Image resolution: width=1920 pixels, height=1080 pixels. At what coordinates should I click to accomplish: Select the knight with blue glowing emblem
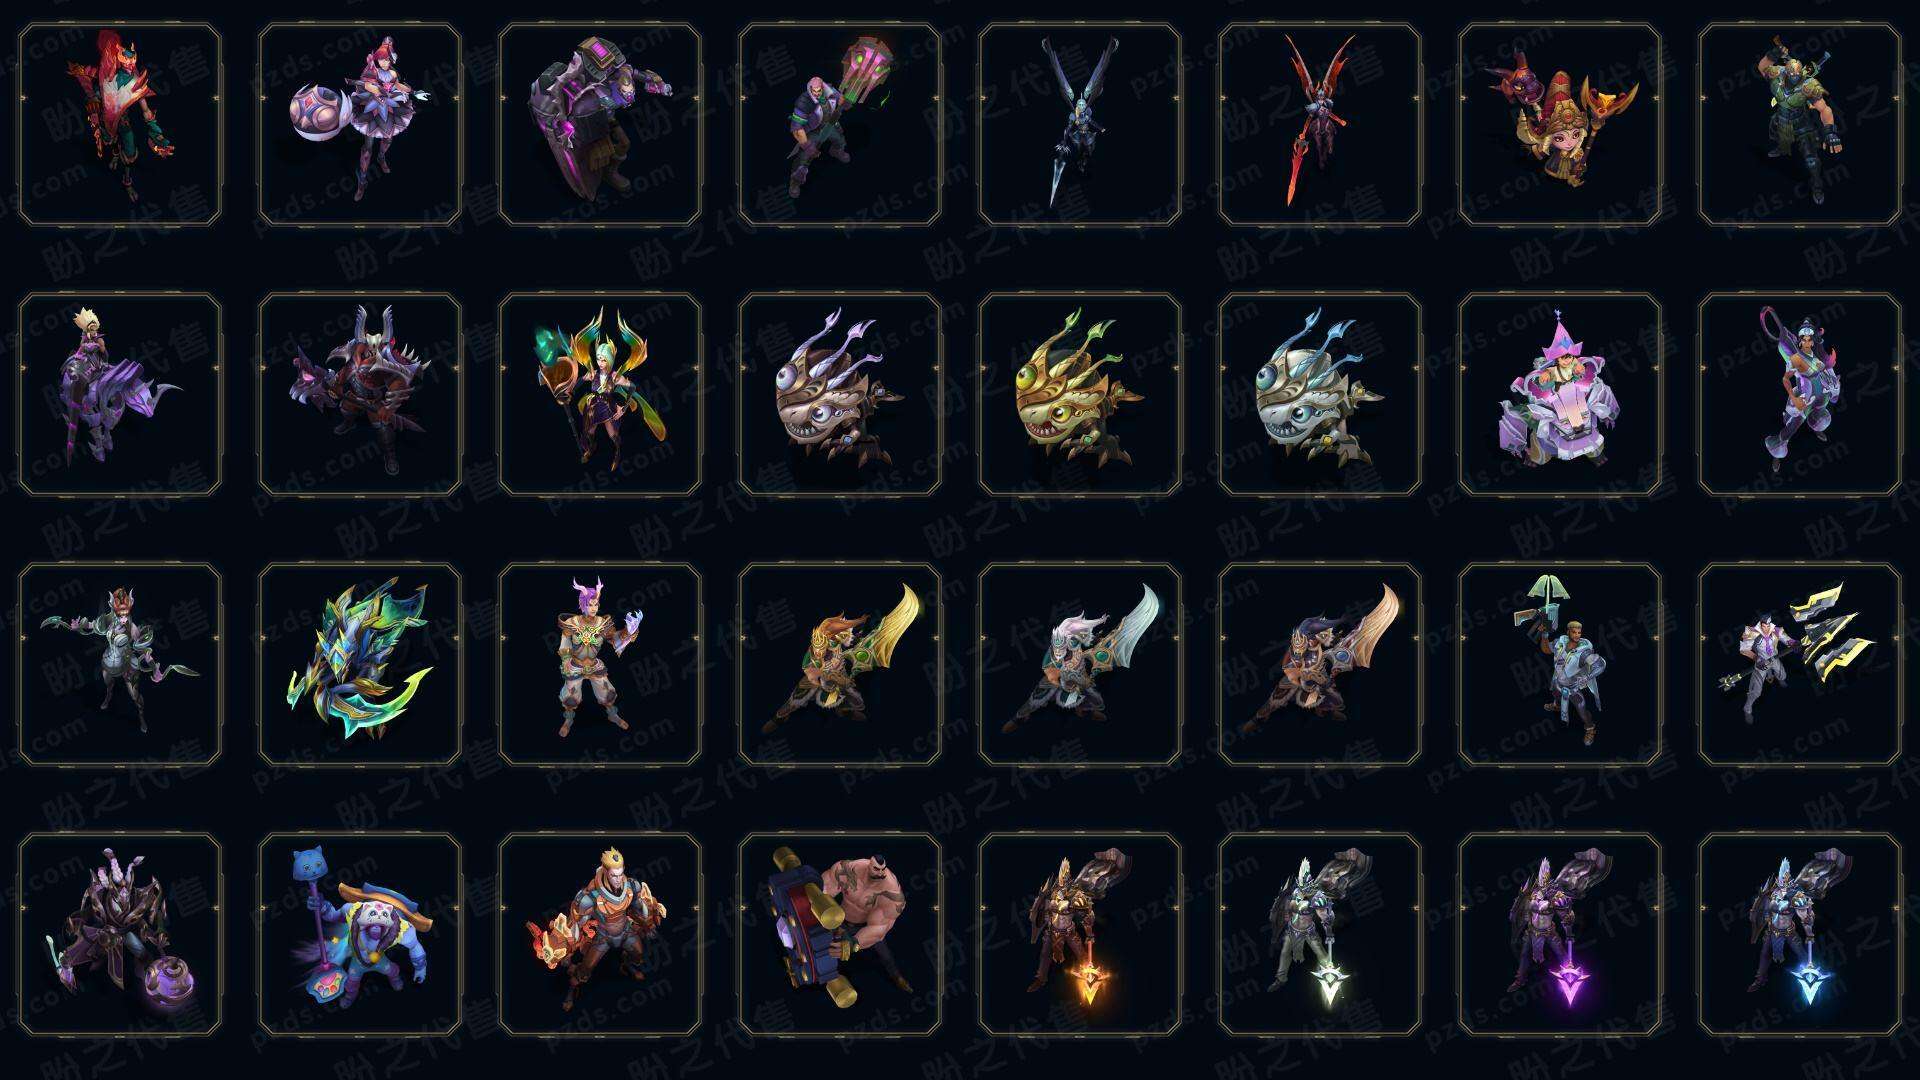1800,934
